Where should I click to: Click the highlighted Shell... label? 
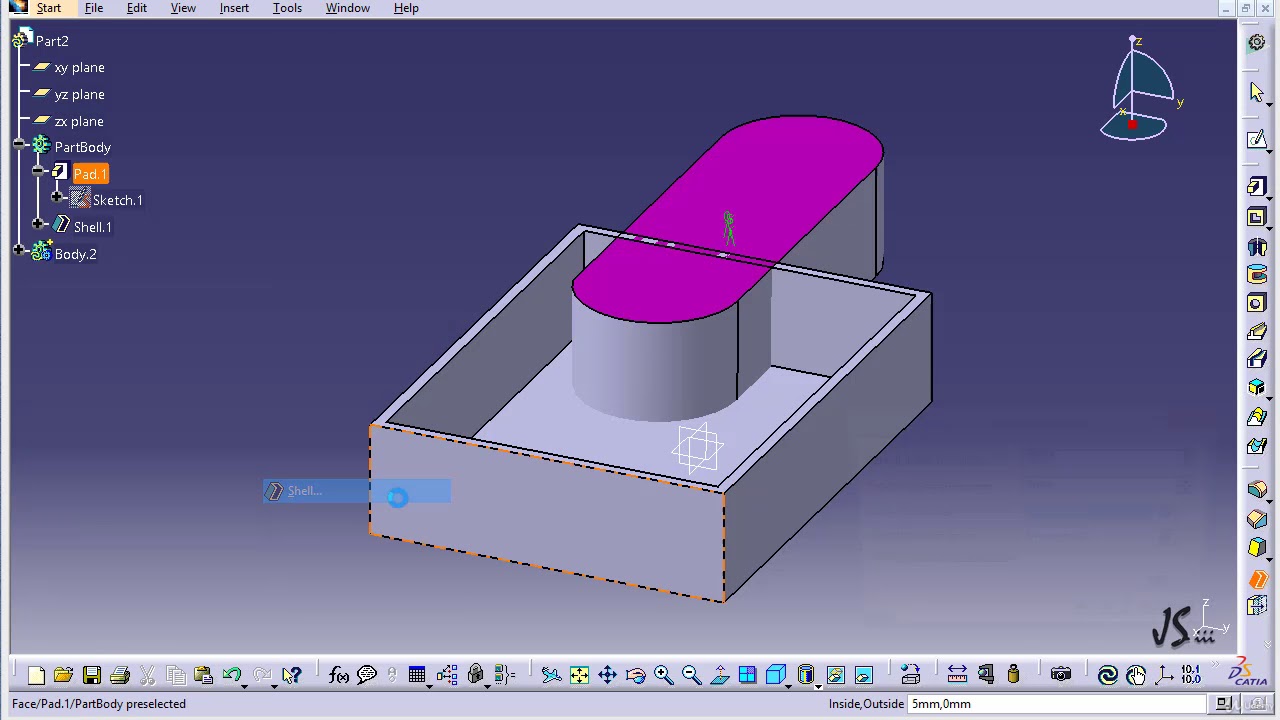click(x=304, y=491)
